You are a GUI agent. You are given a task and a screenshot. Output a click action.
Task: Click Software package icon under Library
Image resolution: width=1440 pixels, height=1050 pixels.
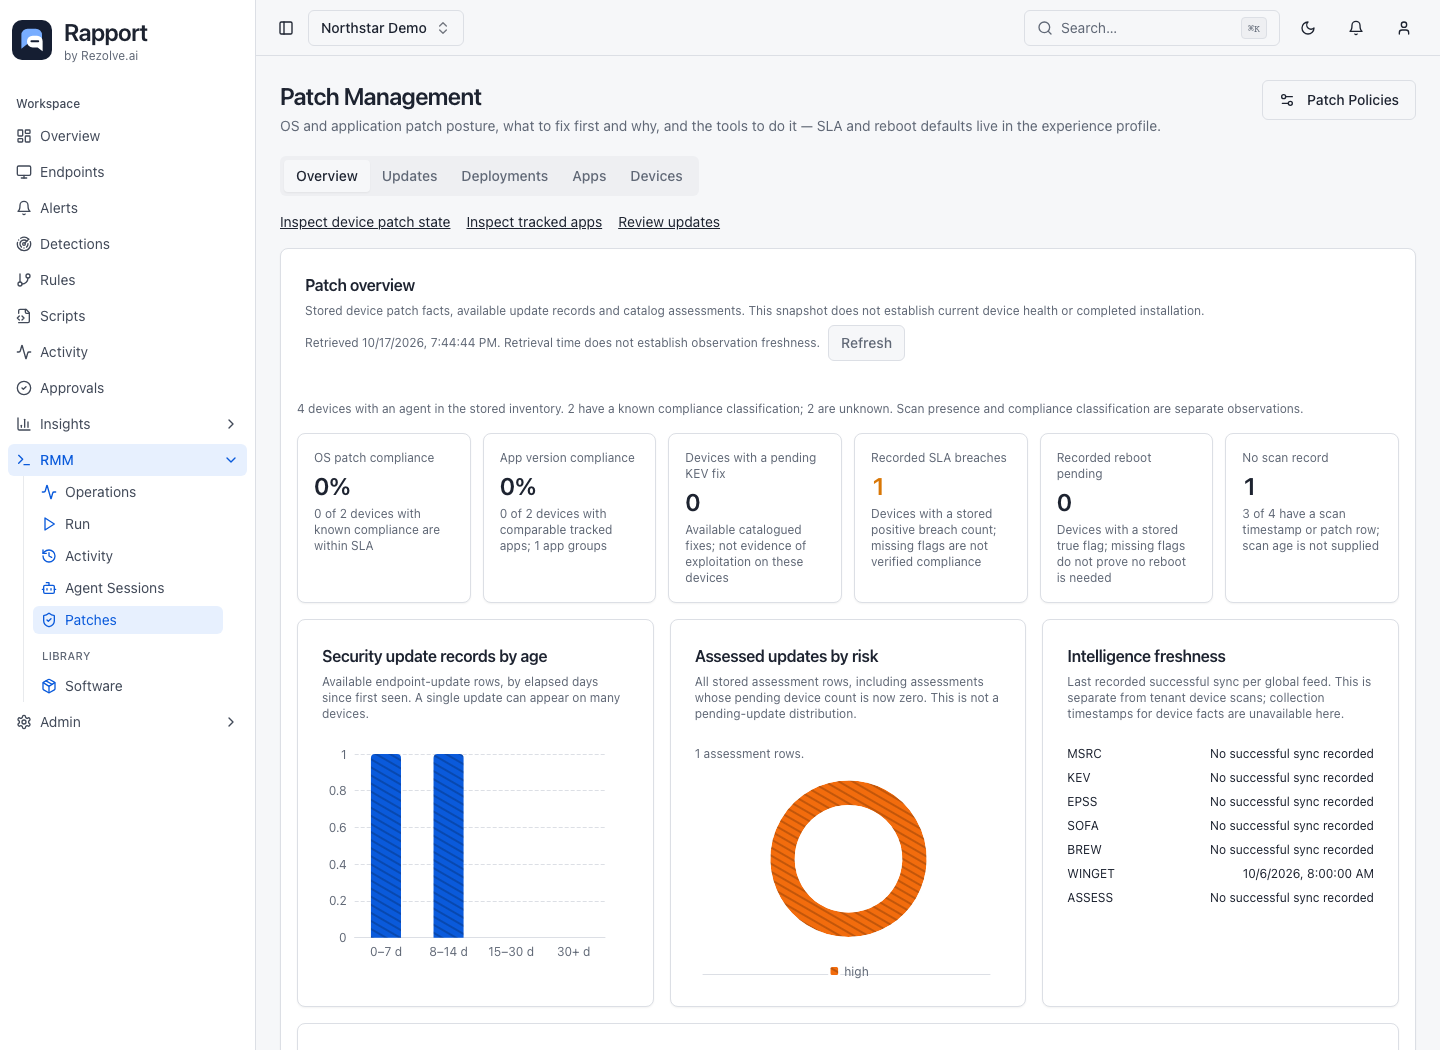49,686
